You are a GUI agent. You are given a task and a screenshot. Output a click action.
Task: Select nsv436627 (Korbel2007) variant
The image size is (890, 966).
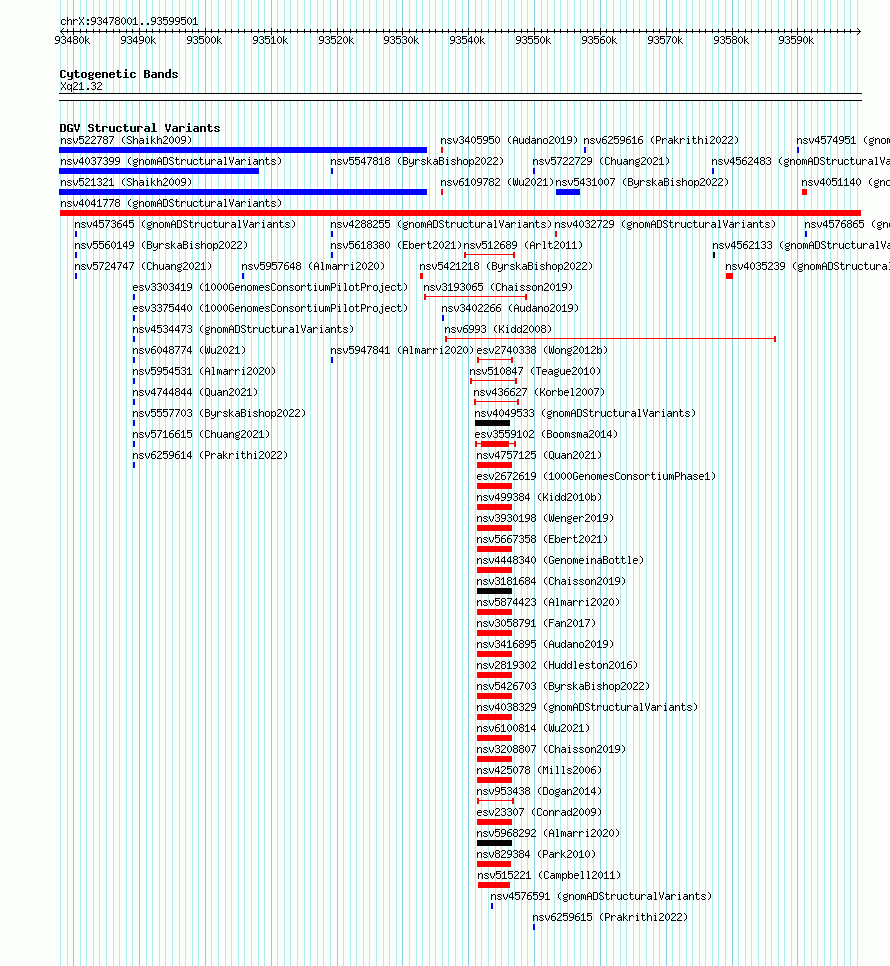(539, 392)
